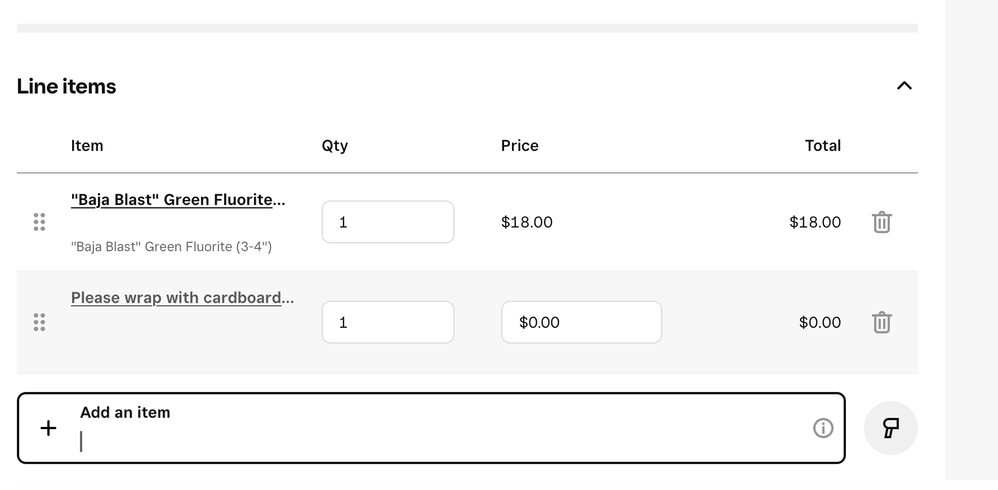Edit quantity field for Baja Blast Green Fluorite

pos(388,222)
